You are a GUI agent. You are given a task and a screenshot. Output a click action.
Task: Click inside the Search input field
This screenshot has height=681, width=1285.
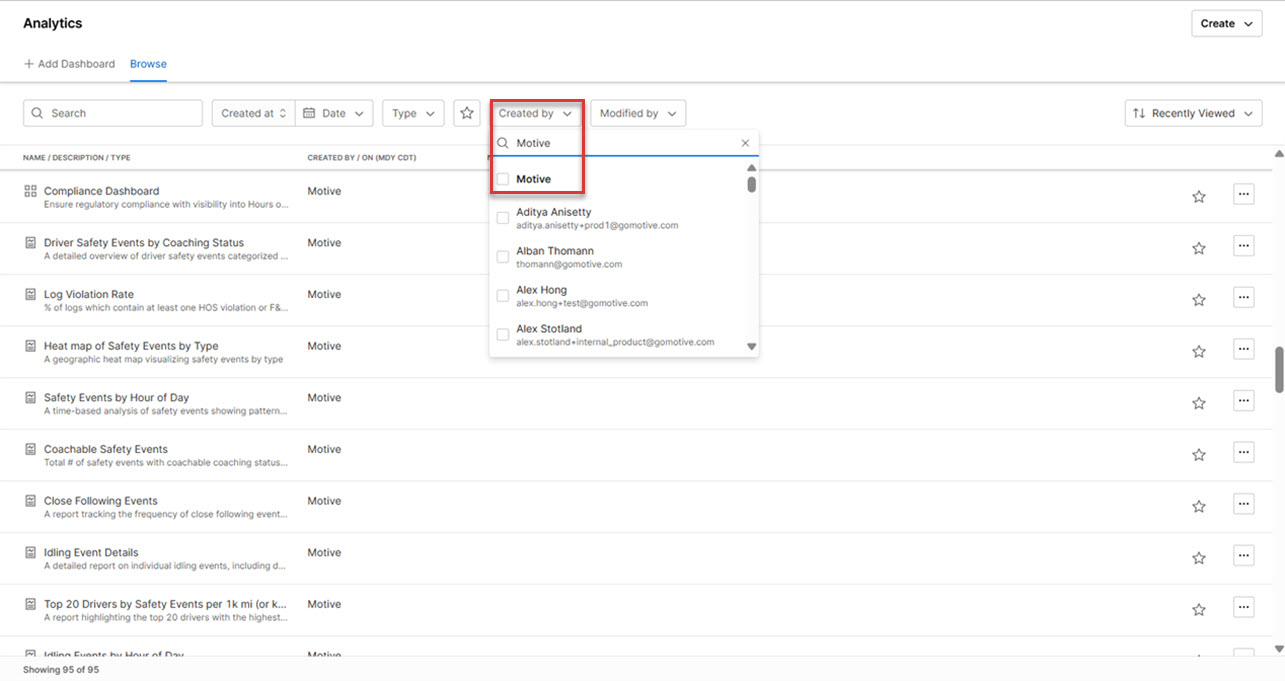(112, 113)
